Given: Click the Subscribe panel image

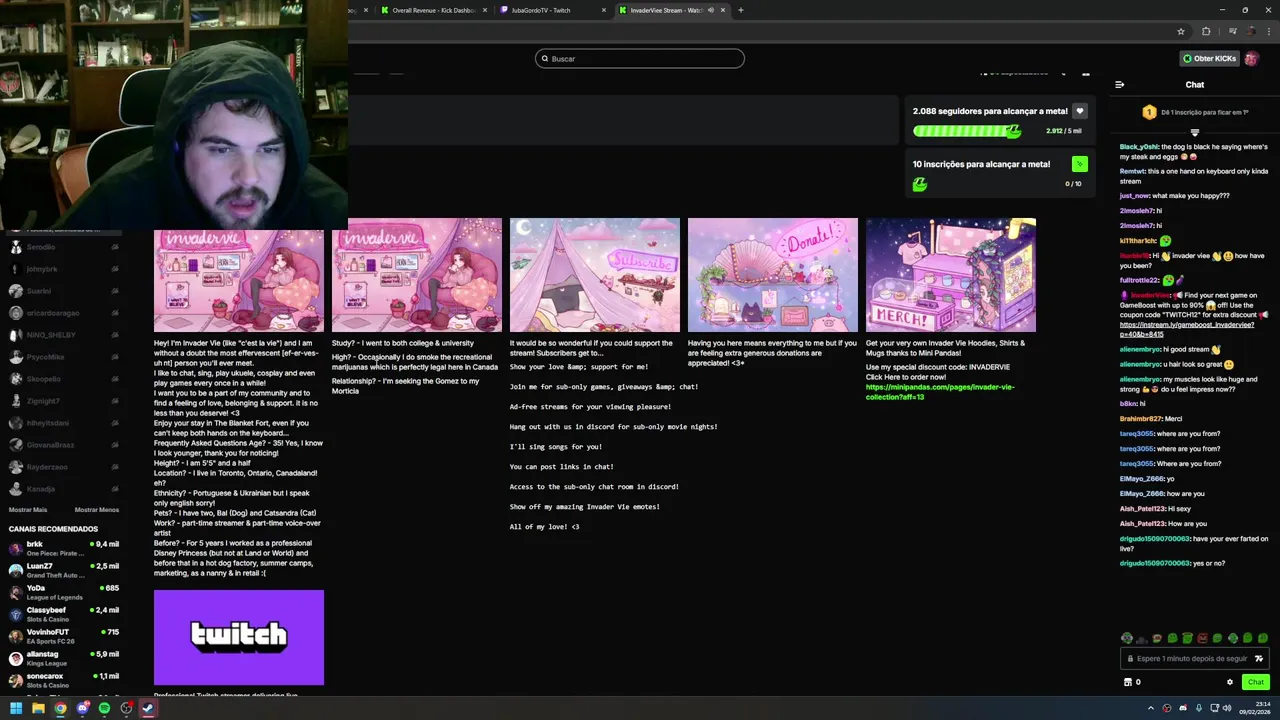Looking at the screenshot, I should 595,275.
